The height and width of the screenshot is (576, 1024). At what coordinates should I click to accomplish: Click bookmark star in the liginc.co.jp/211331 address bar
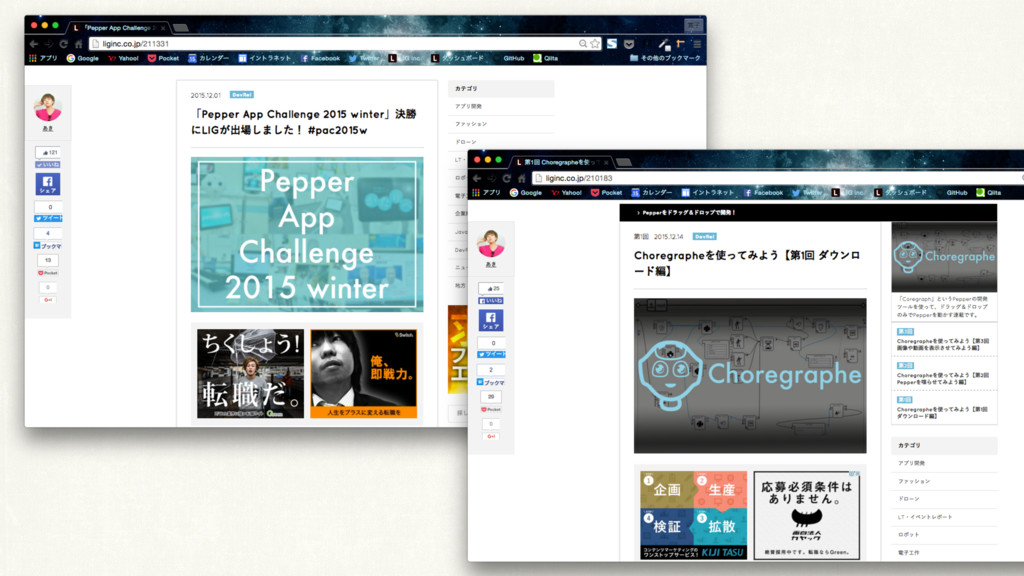(x=595, y=44)
